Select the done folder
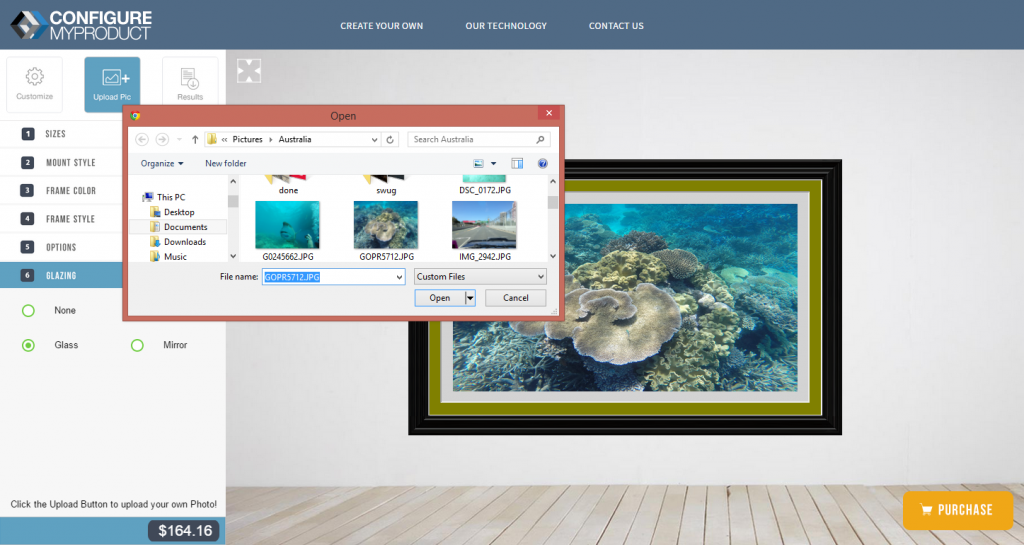Screen dimensions: 1024x545 pos(288,185)
